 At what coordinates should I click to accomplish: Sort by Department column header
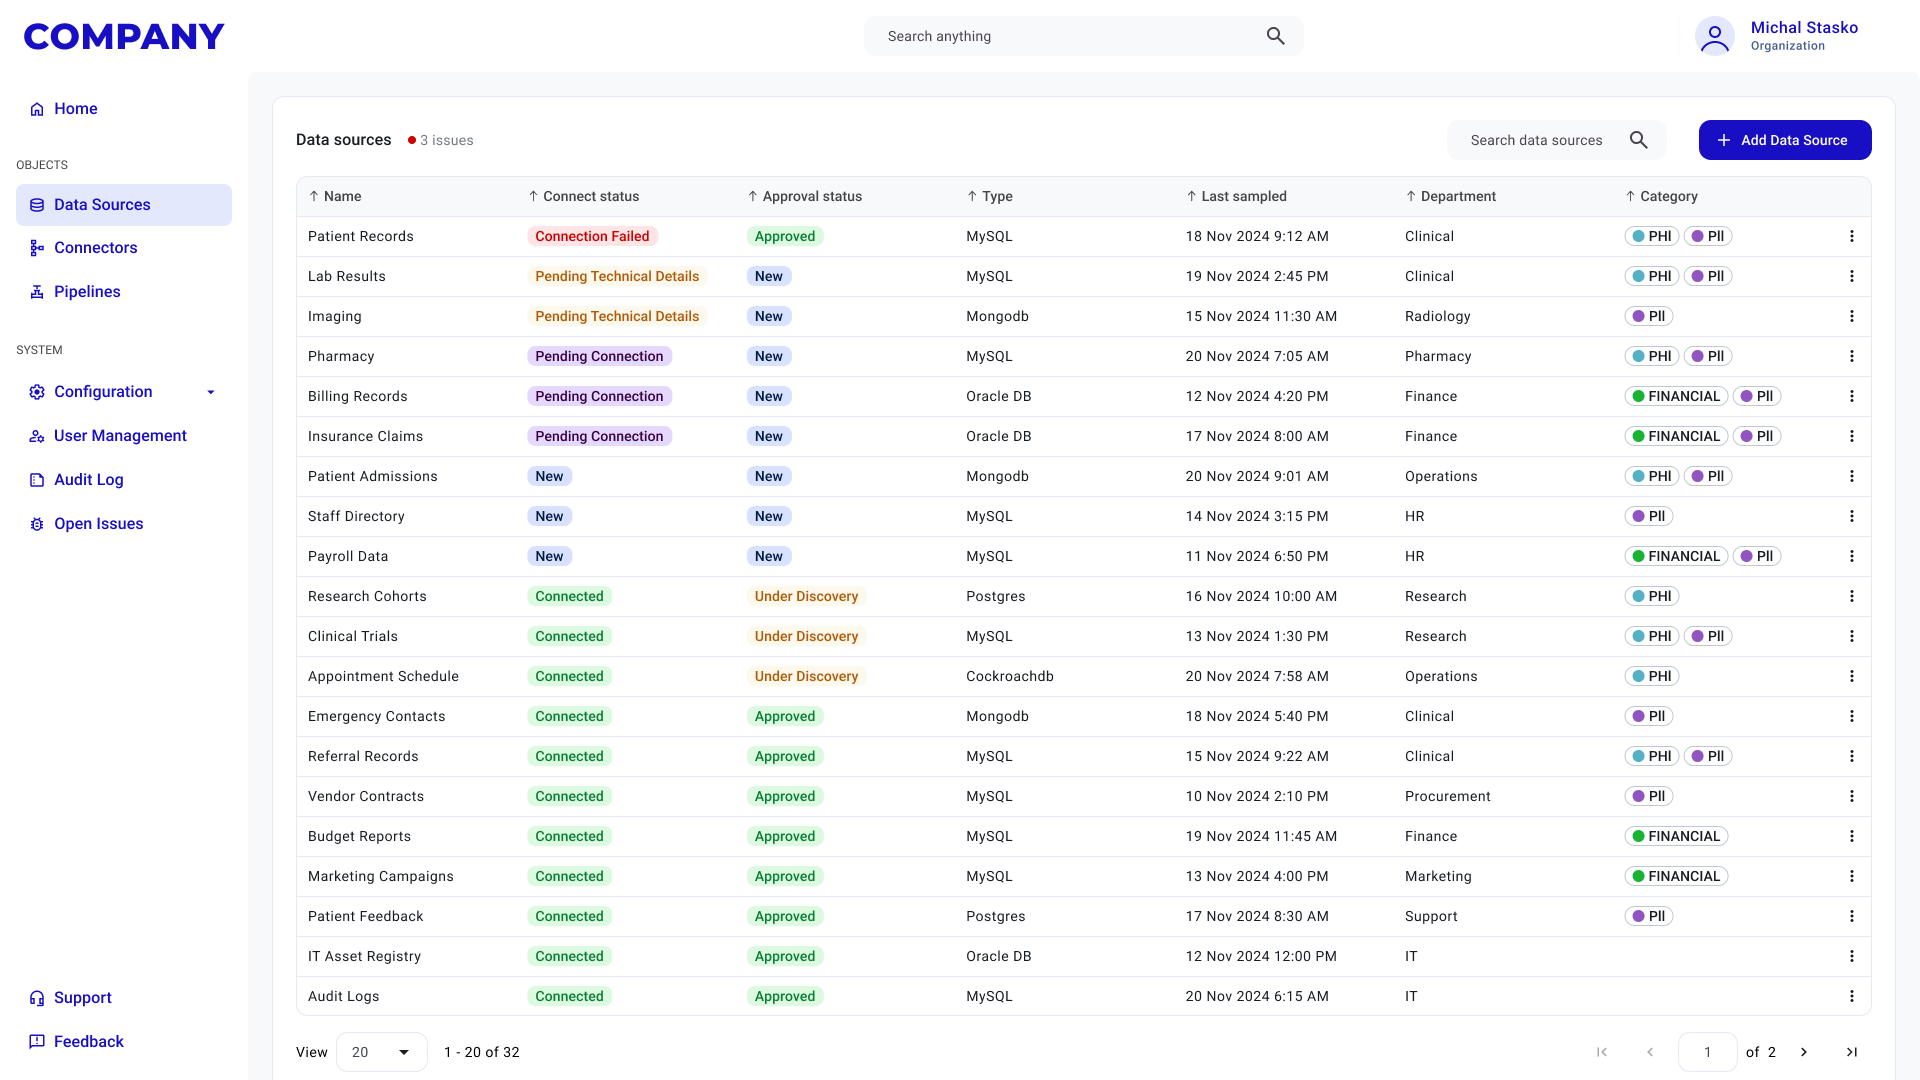[1450, 196]
